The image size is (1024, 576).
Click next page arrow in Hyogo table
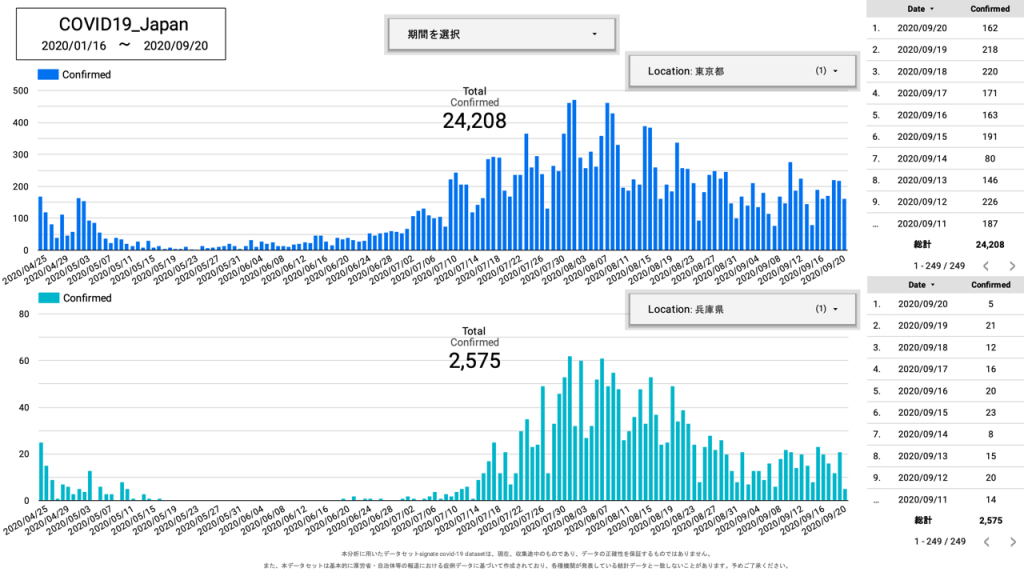(1012, 541)
